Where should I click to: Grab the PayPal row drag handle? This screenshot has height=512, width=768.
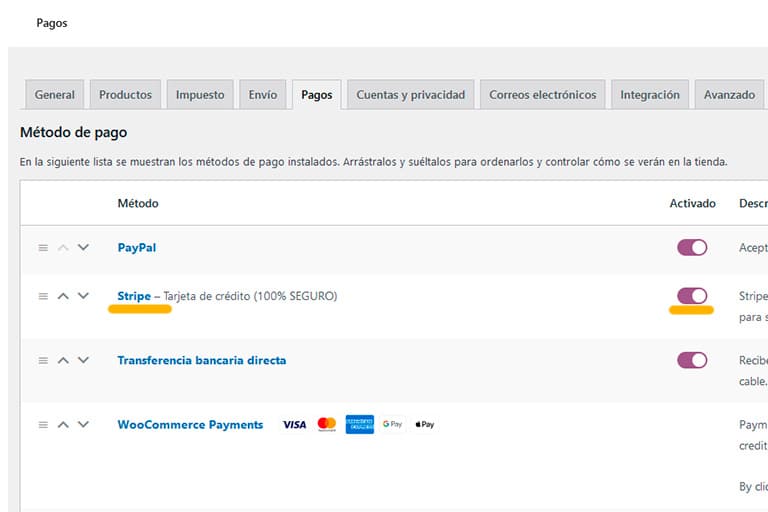[43, 248]
